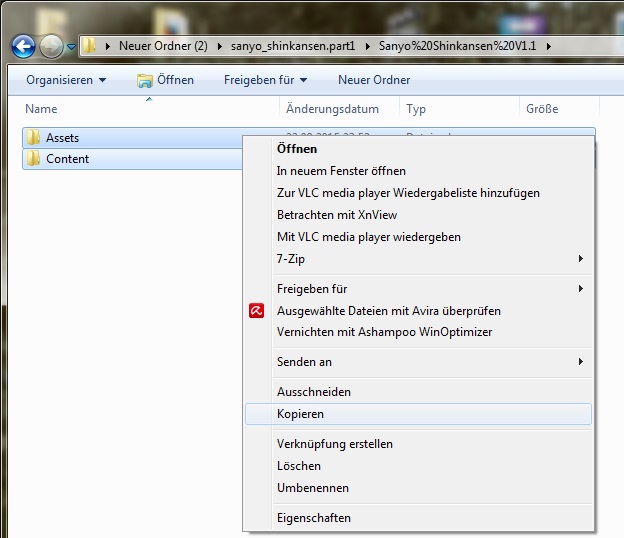Click the red Avira icon

click(256, 310)
